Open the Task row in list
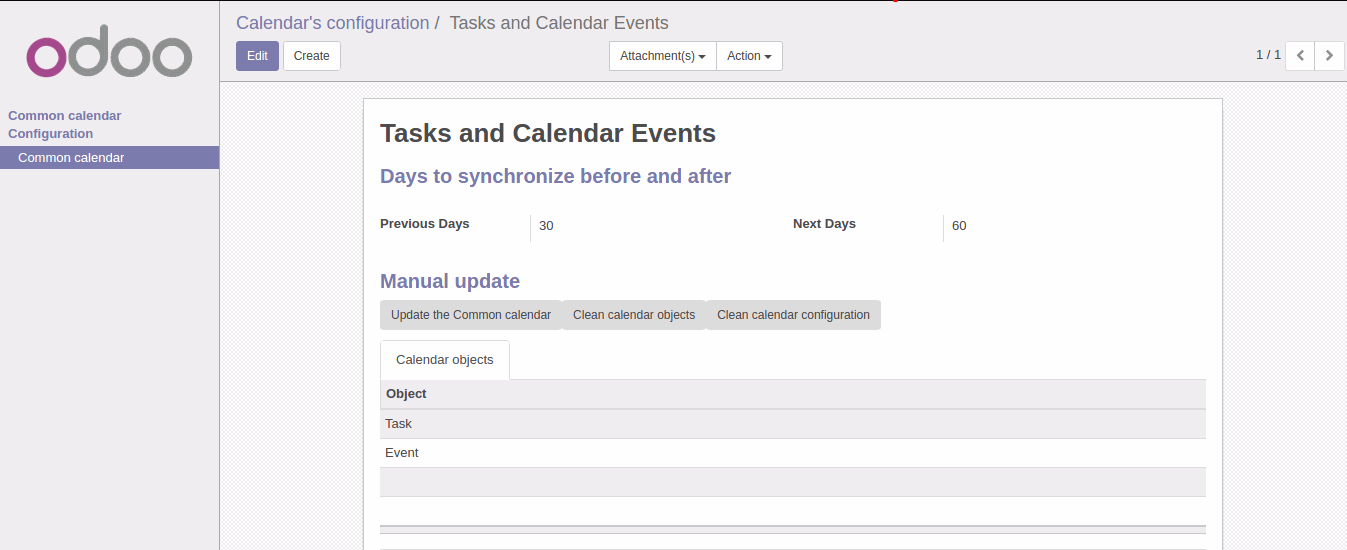This screenshot has height=550, width=1347. coord(399,424)
